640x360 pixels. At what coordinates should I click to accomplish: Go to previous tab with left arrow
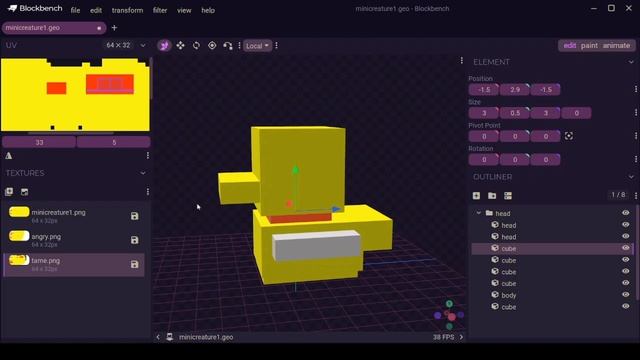point(158,337)
